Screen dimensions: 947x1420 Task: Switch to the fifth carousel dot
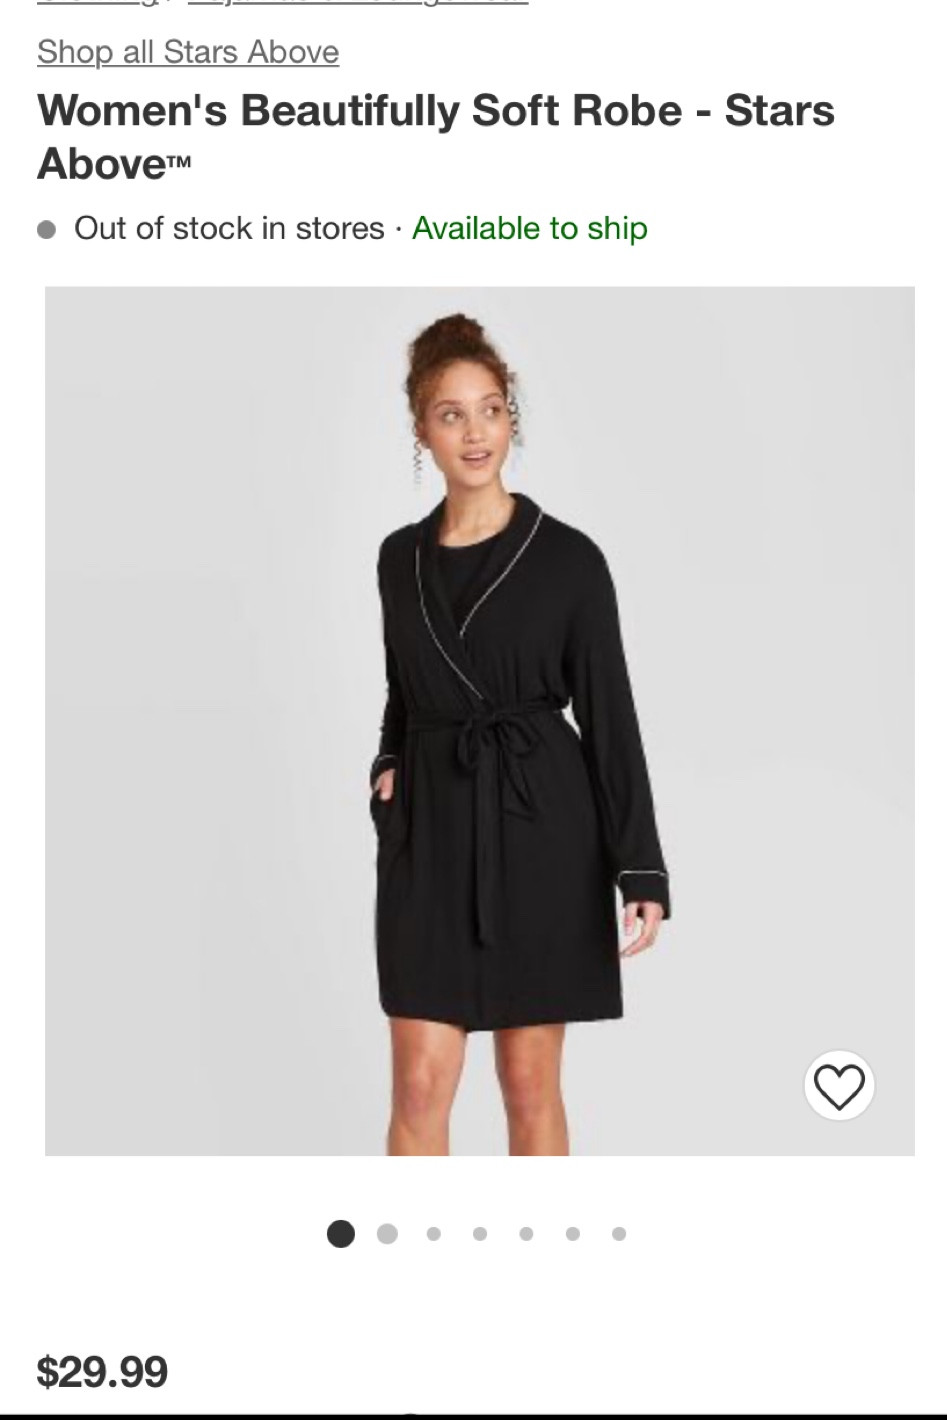(x=526, y=1234)
